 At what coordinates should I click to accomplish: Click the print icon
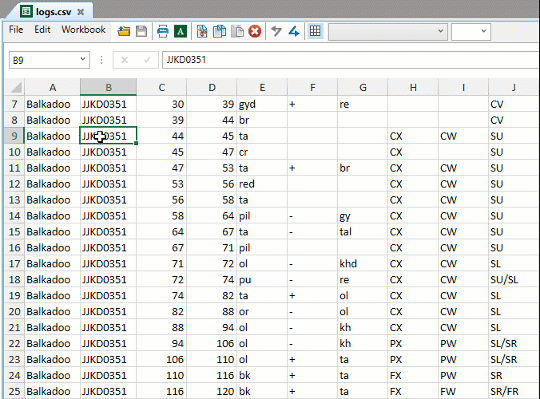[x=163, y=31]
